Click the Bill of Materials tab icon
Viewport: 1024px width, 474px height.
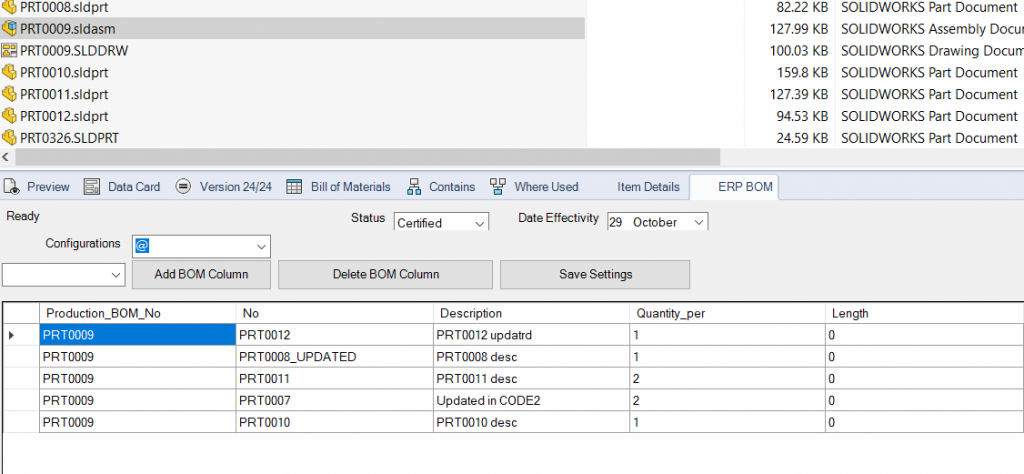coord(294,187)
